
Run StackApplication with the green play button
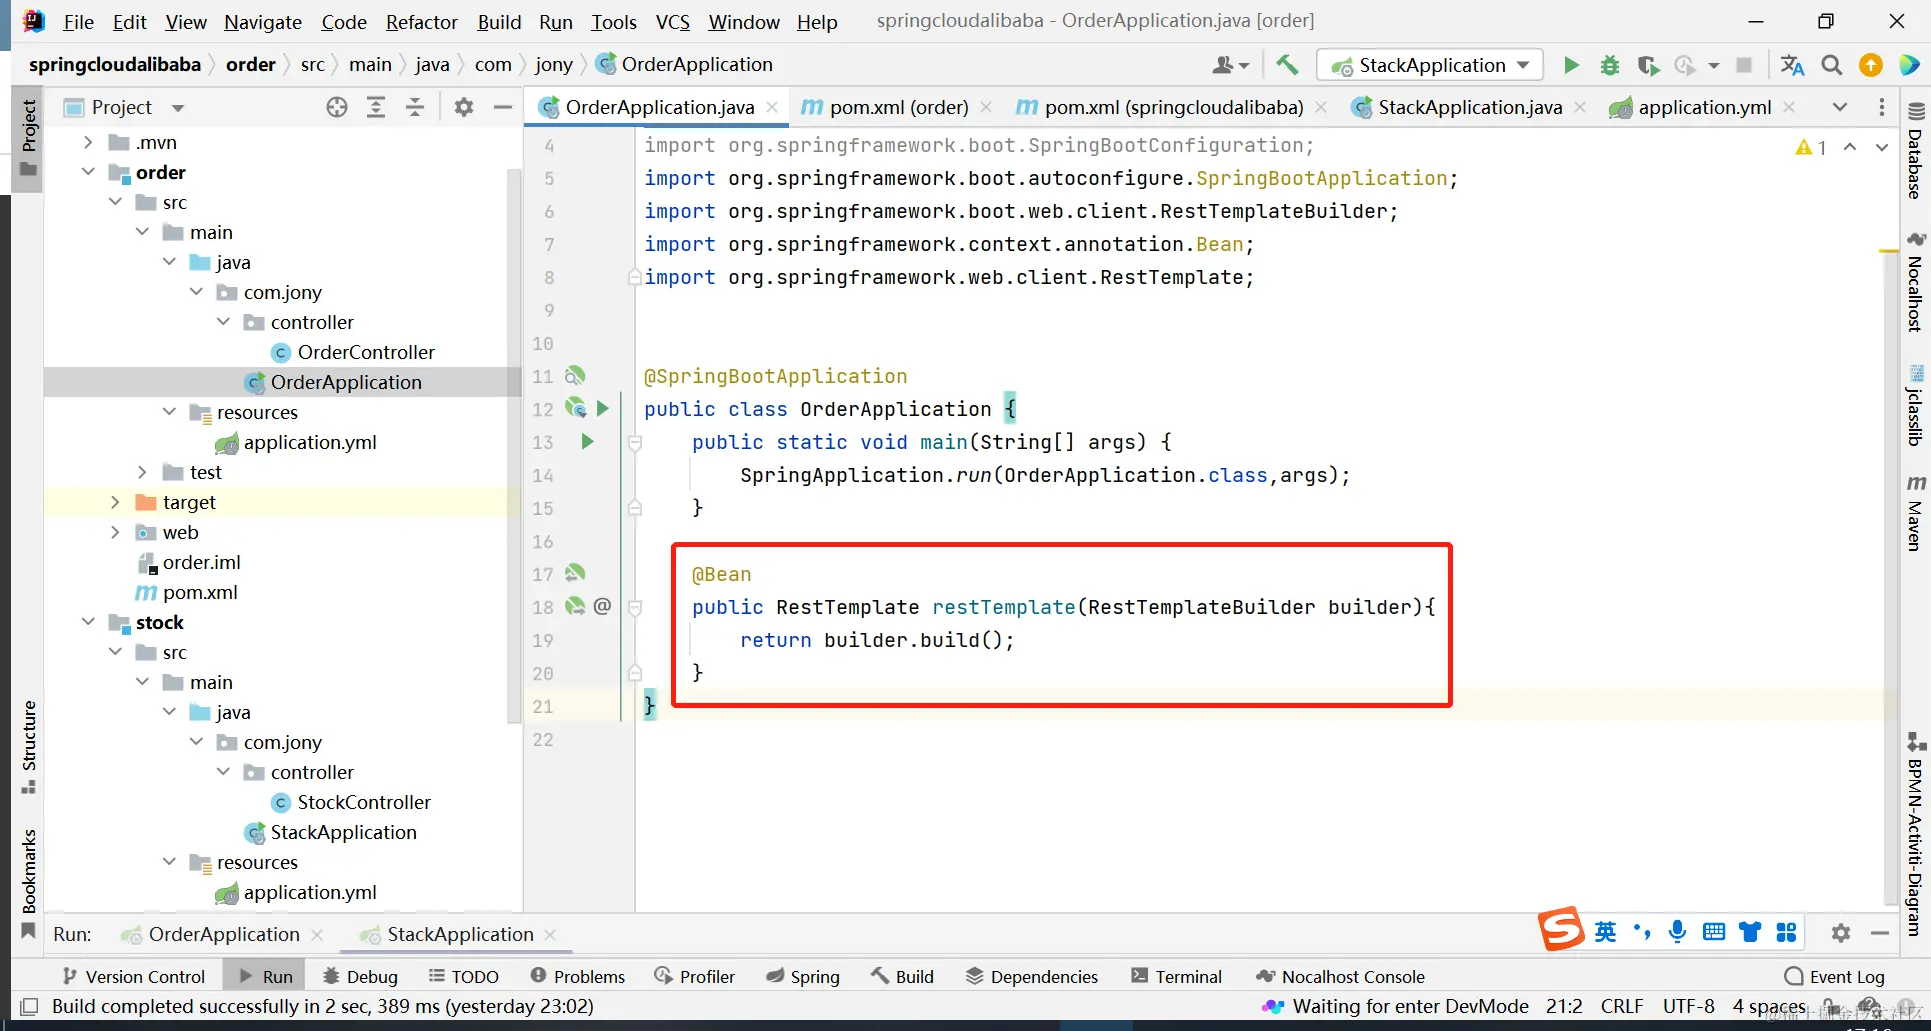click(1571, 65)
